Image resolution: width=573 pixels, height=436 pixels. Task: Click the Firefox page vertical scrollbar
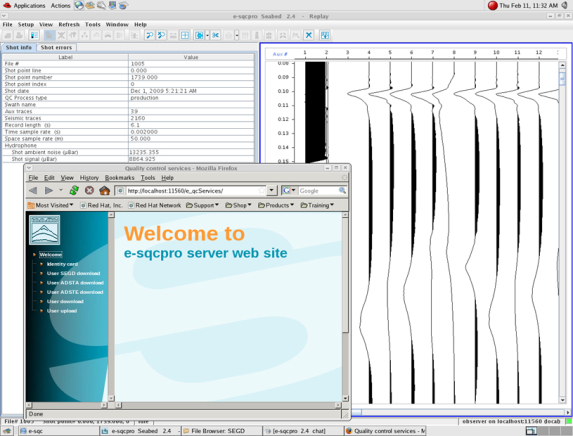(345, 307)
